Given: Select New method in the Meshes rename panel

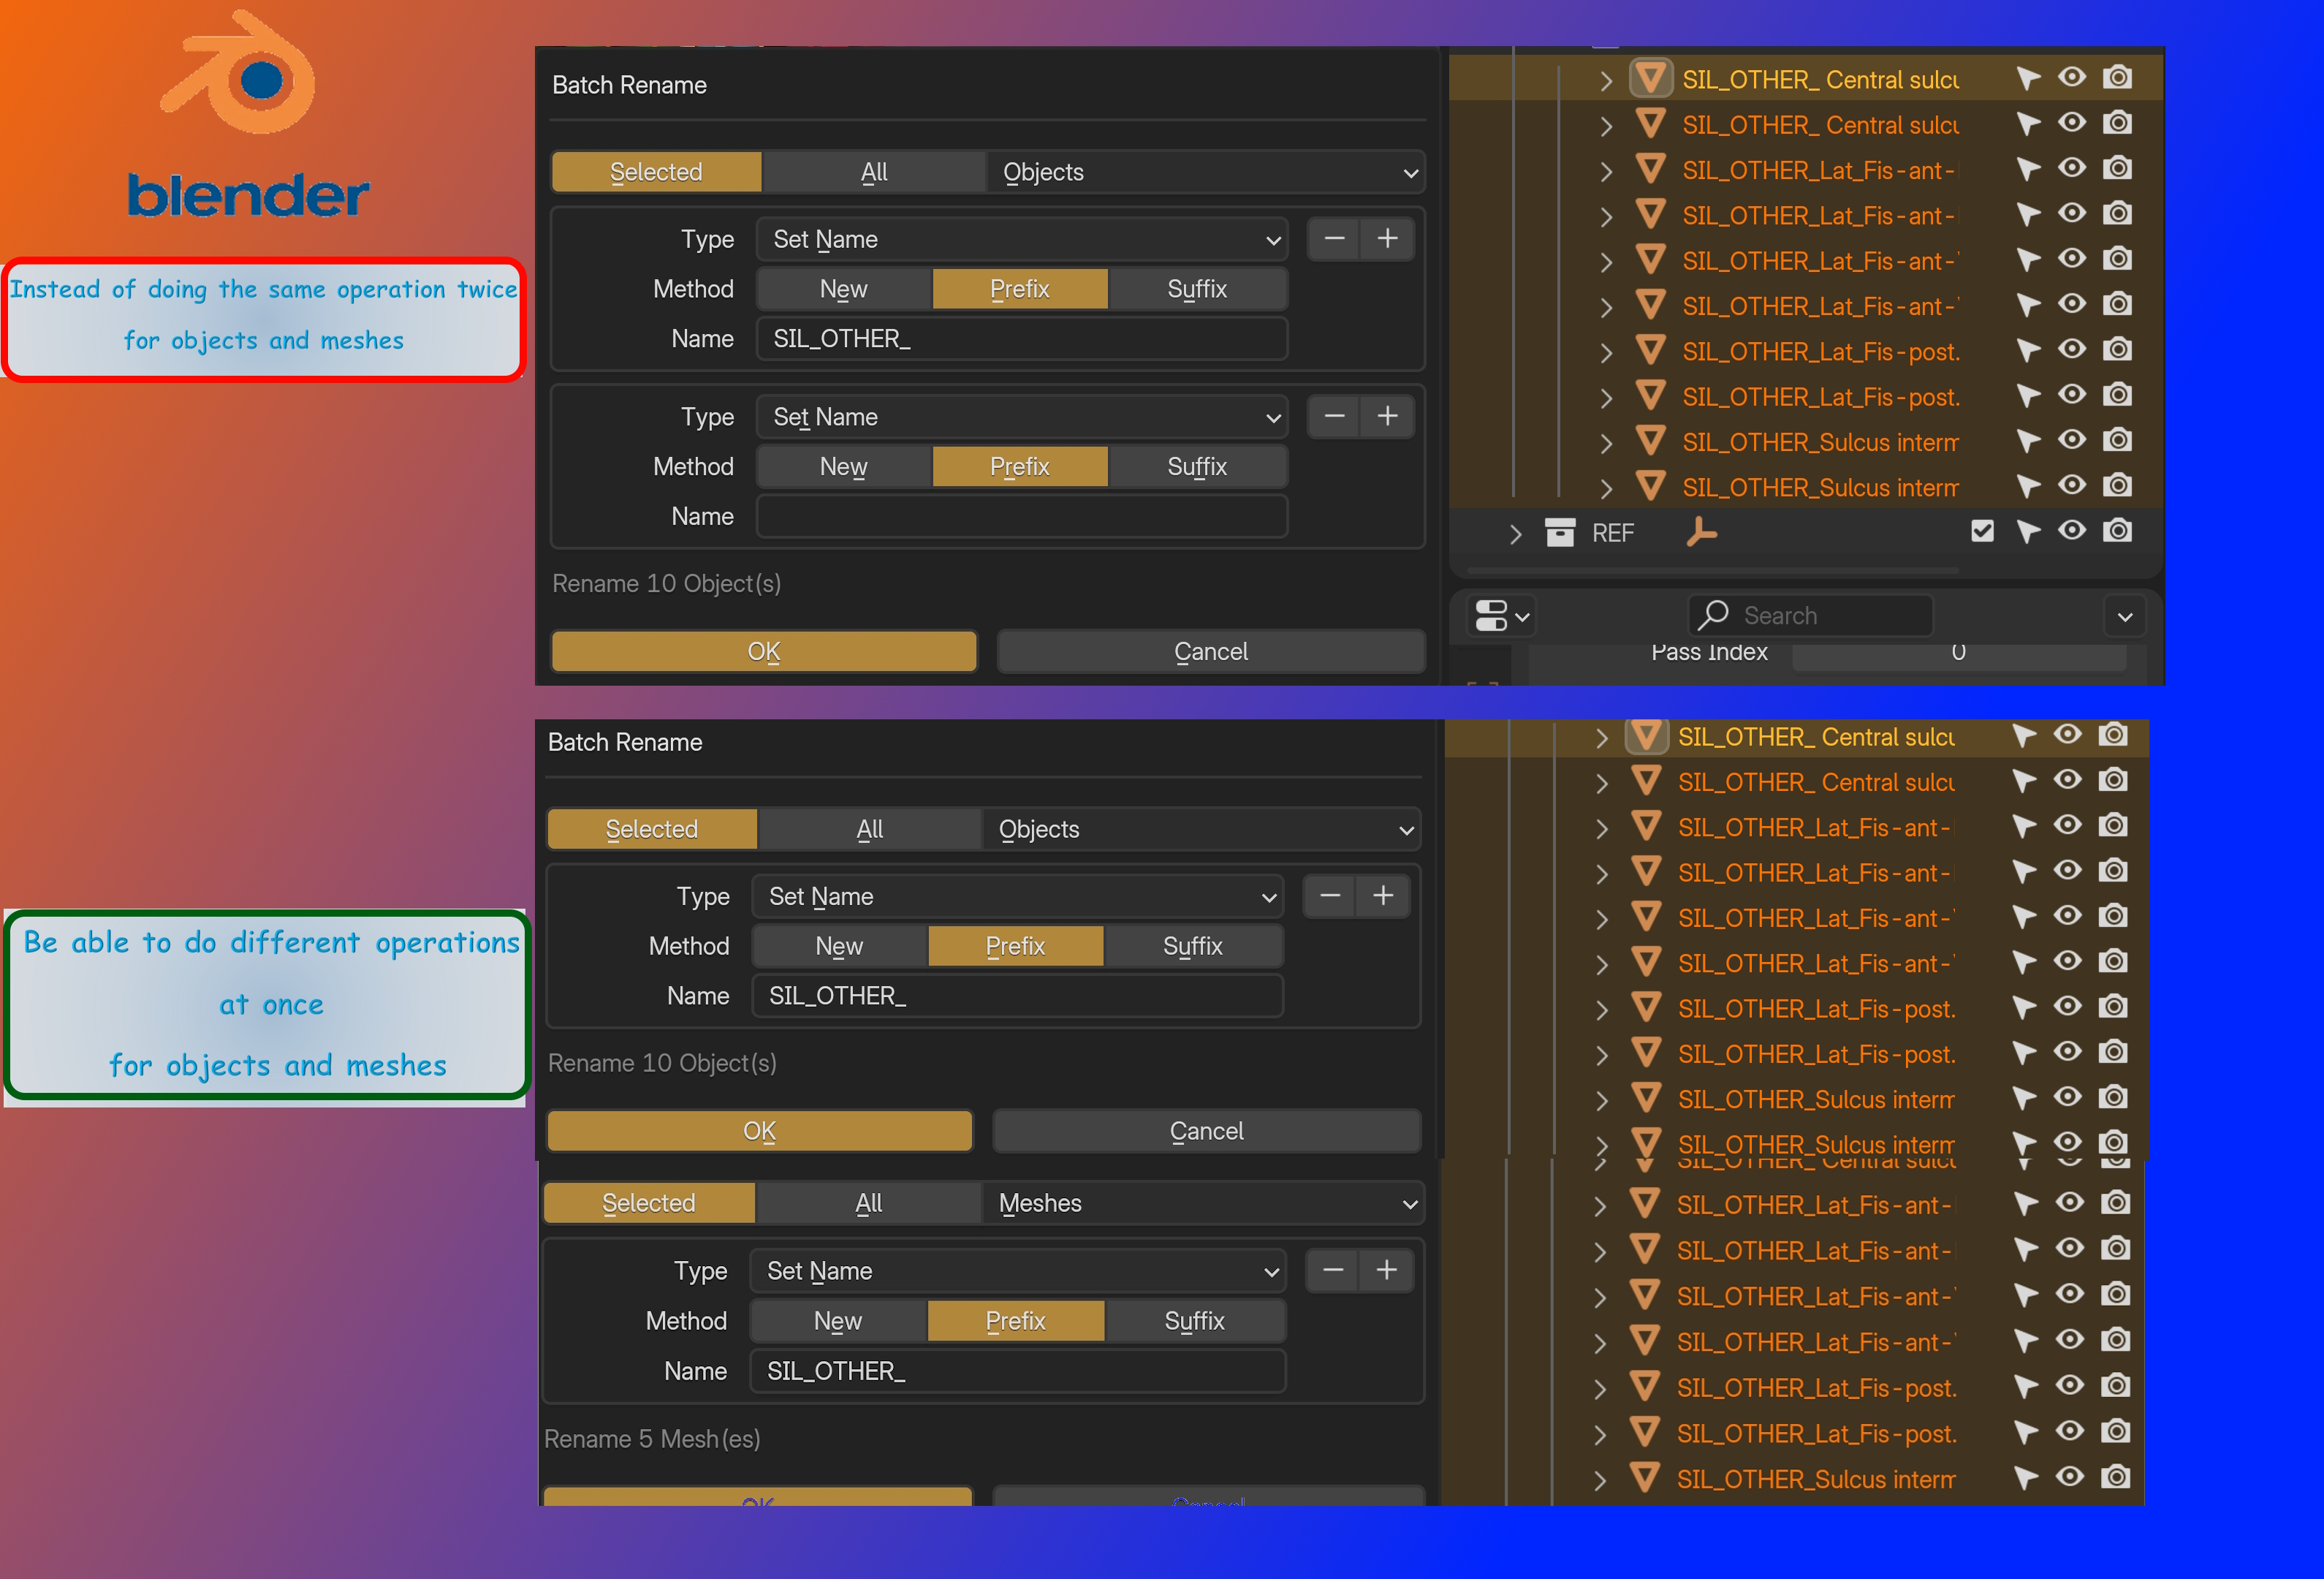Looking at the screenshot, I should 838,1321.
